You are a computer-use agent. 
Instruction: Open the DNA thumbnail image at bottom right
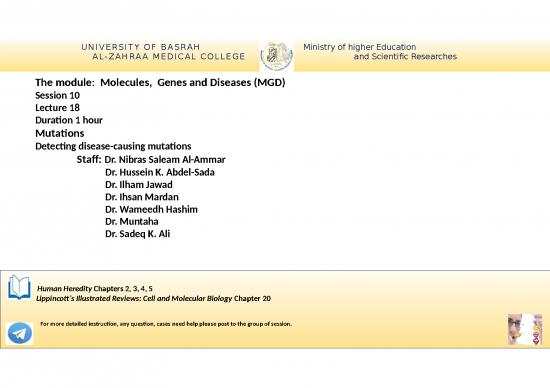pos(525,329)
